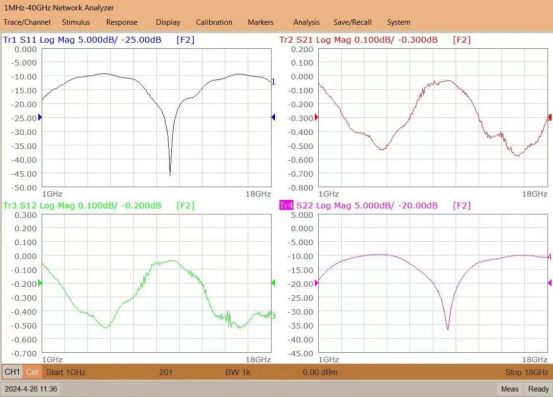Open the Save/Recall menu
Screen dimensions: 553x398
pyautogui.click(x=352, y=22)
